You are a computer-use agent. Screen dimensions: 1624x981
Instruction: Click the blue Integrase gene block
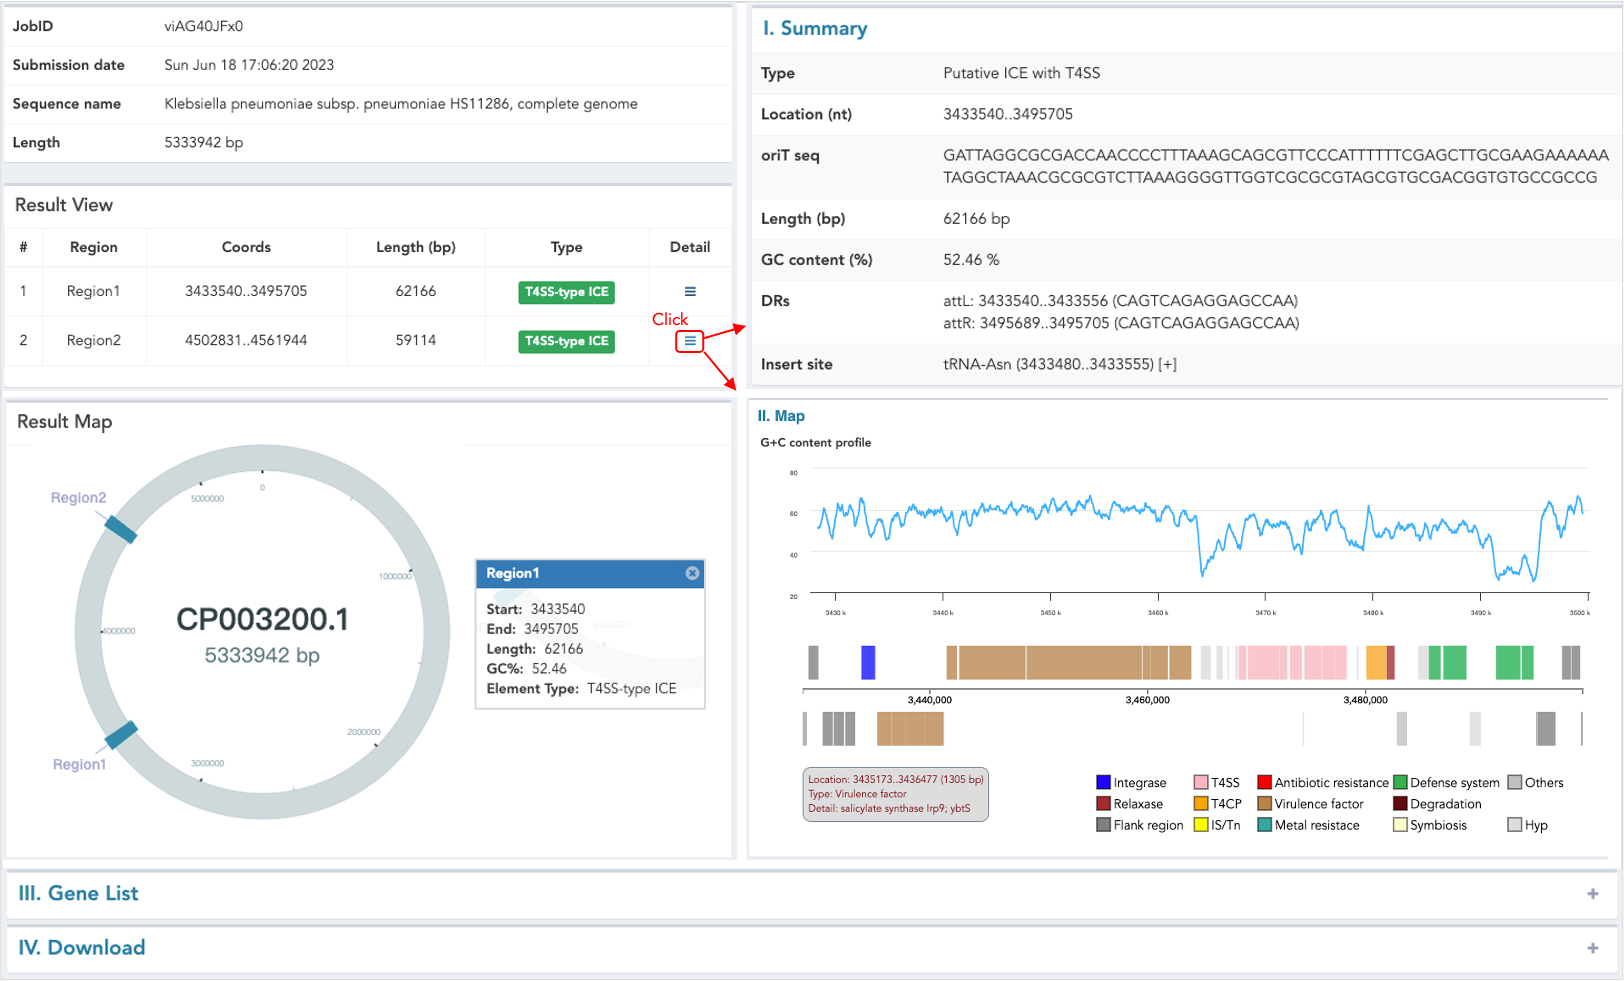[868, 663]
